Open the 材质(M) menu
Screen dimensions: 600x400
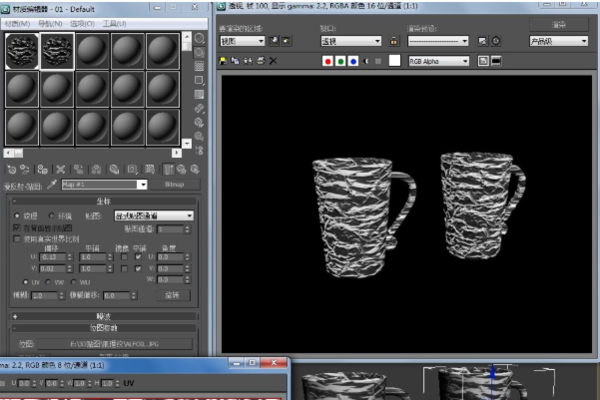pyautogui.click(x=18, y=23)
